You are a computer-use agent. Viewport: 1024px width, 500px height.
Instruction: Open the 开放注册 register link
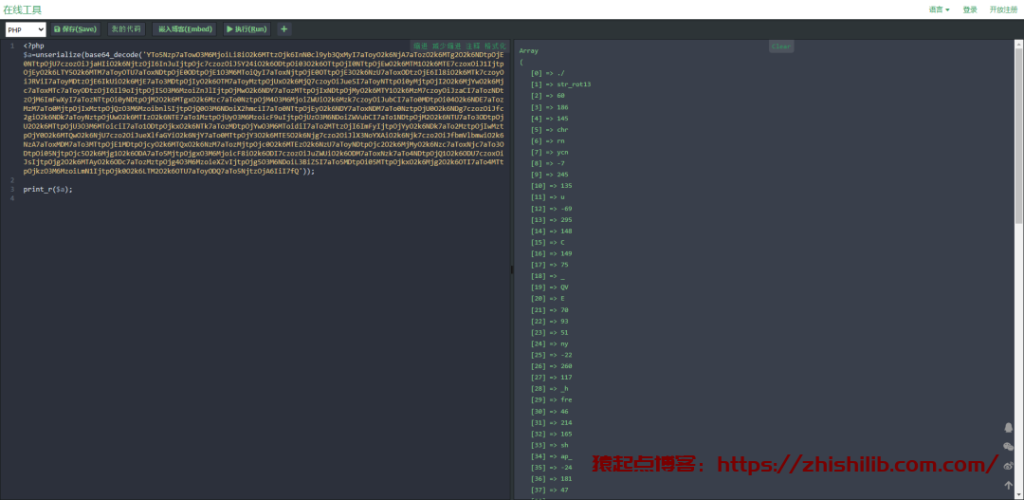(x=1003, y=9)
